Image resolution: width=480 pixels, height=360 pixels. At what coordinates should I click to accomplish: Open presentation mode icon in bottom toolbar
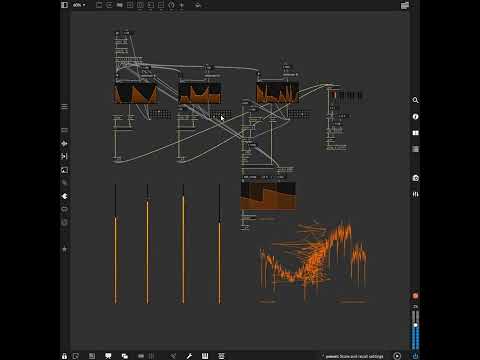coord(108,356)
